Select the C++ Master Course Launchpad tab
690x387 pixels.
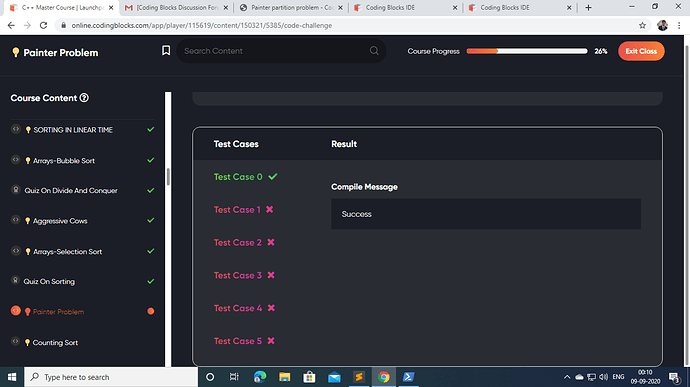(62, 7)
